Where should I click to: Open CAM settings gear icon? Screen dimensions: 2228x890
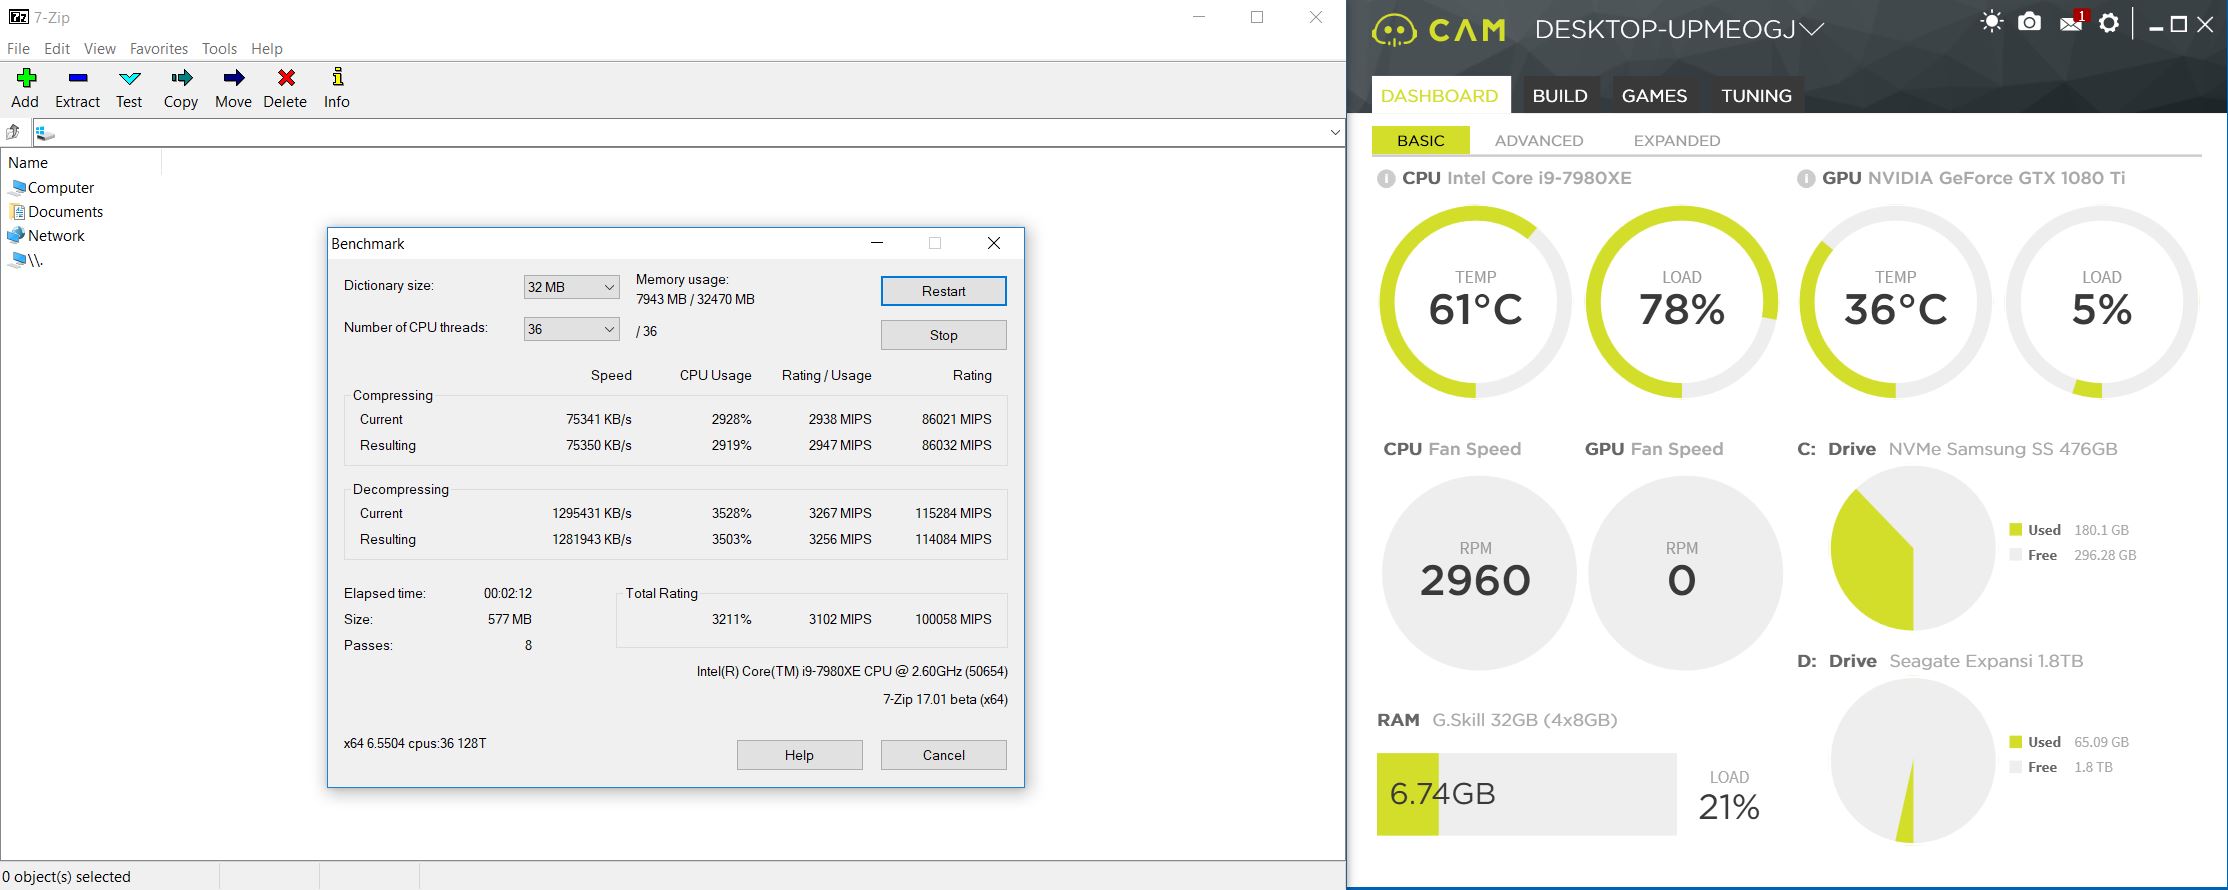coord(2109,22)
